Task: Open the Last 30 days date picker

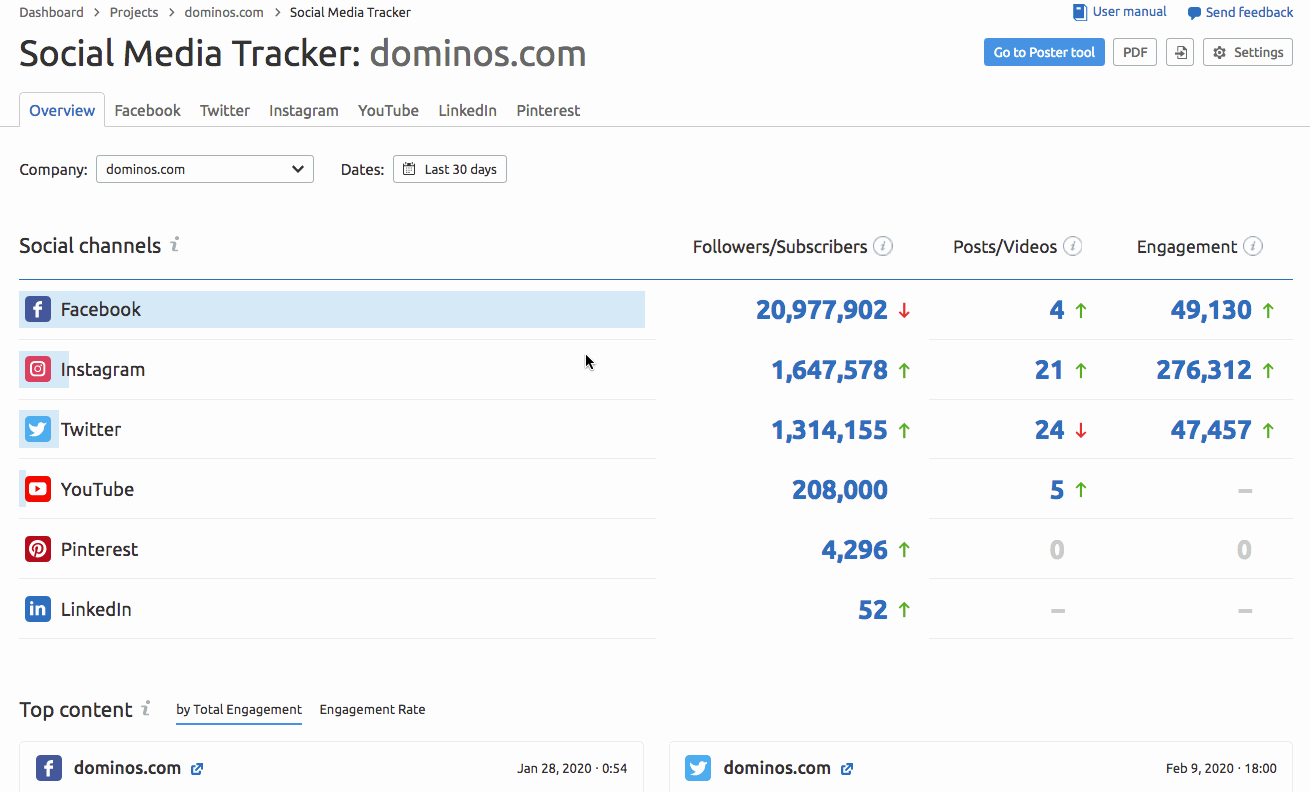Action: [450, 169]
